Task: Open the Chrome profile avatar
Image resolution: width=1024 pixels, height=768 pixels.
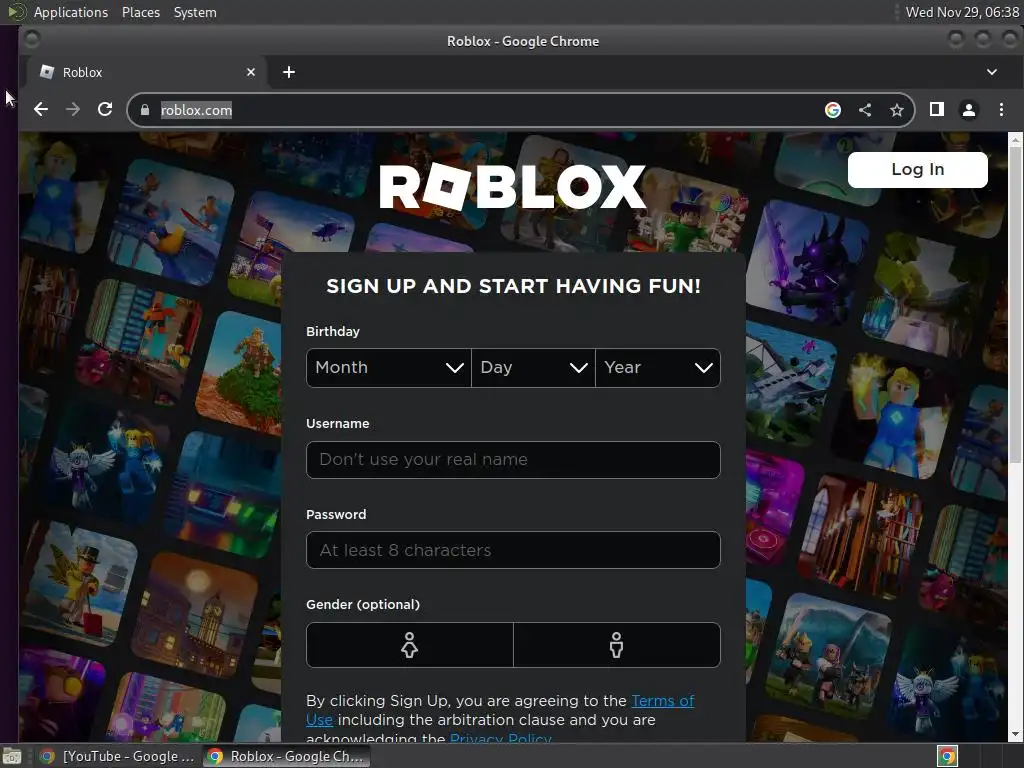Action: coord(969,110)
